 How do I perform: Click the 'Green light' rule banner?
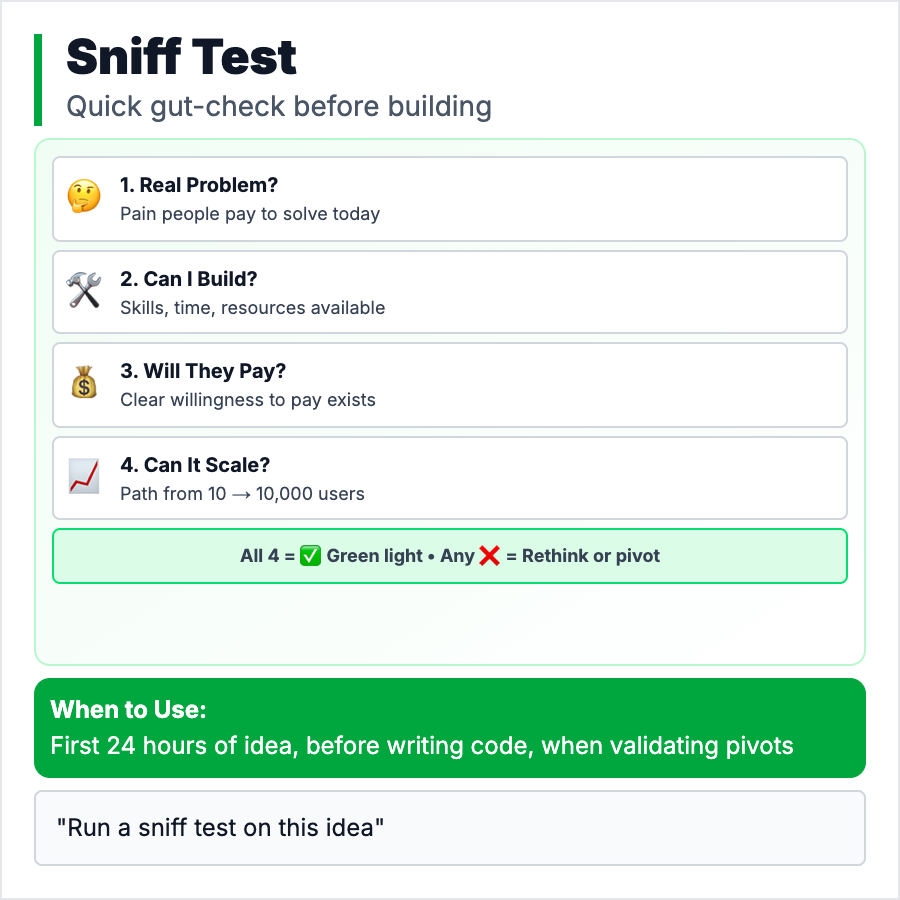point(450,556)
